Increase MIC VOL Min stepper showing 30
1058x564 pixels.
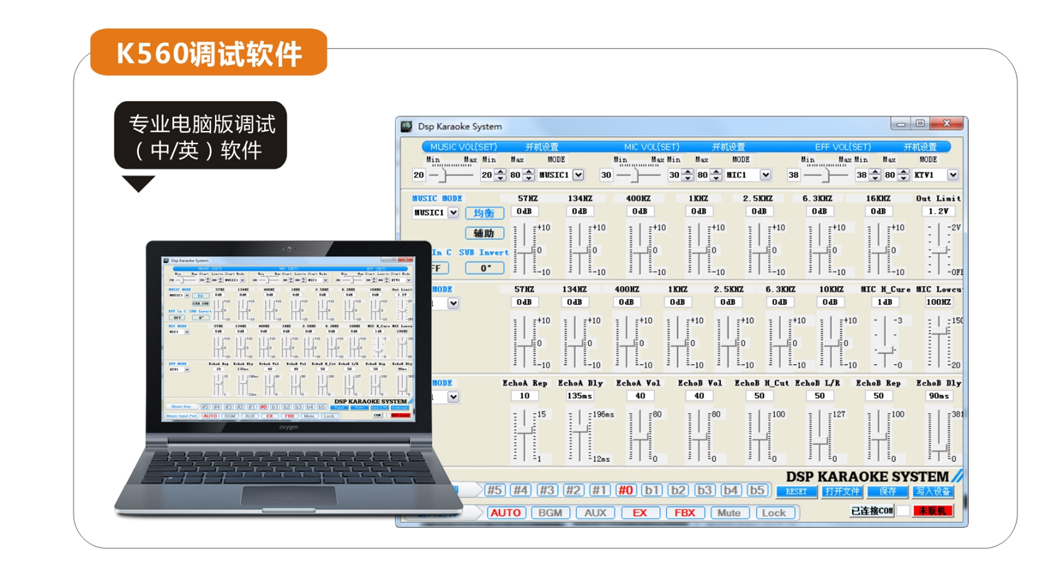point(688,172)
